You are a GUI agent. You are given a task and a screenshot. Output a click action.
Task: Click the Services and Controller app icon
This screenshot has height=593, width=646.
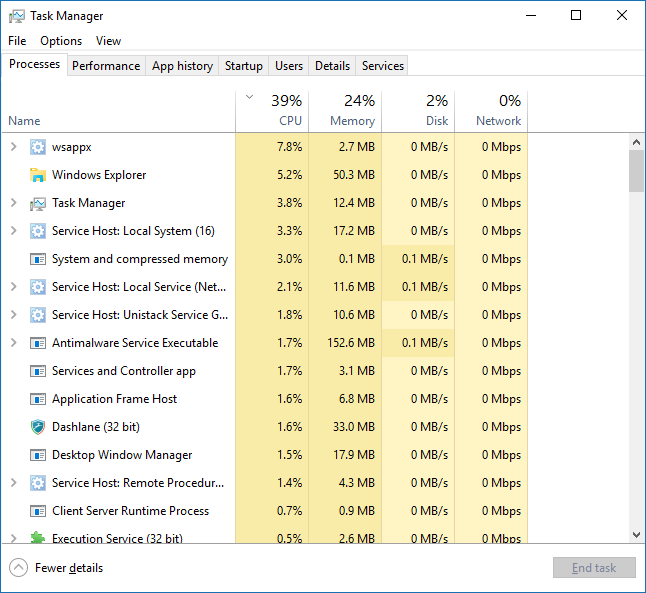(x=37, y=371)
